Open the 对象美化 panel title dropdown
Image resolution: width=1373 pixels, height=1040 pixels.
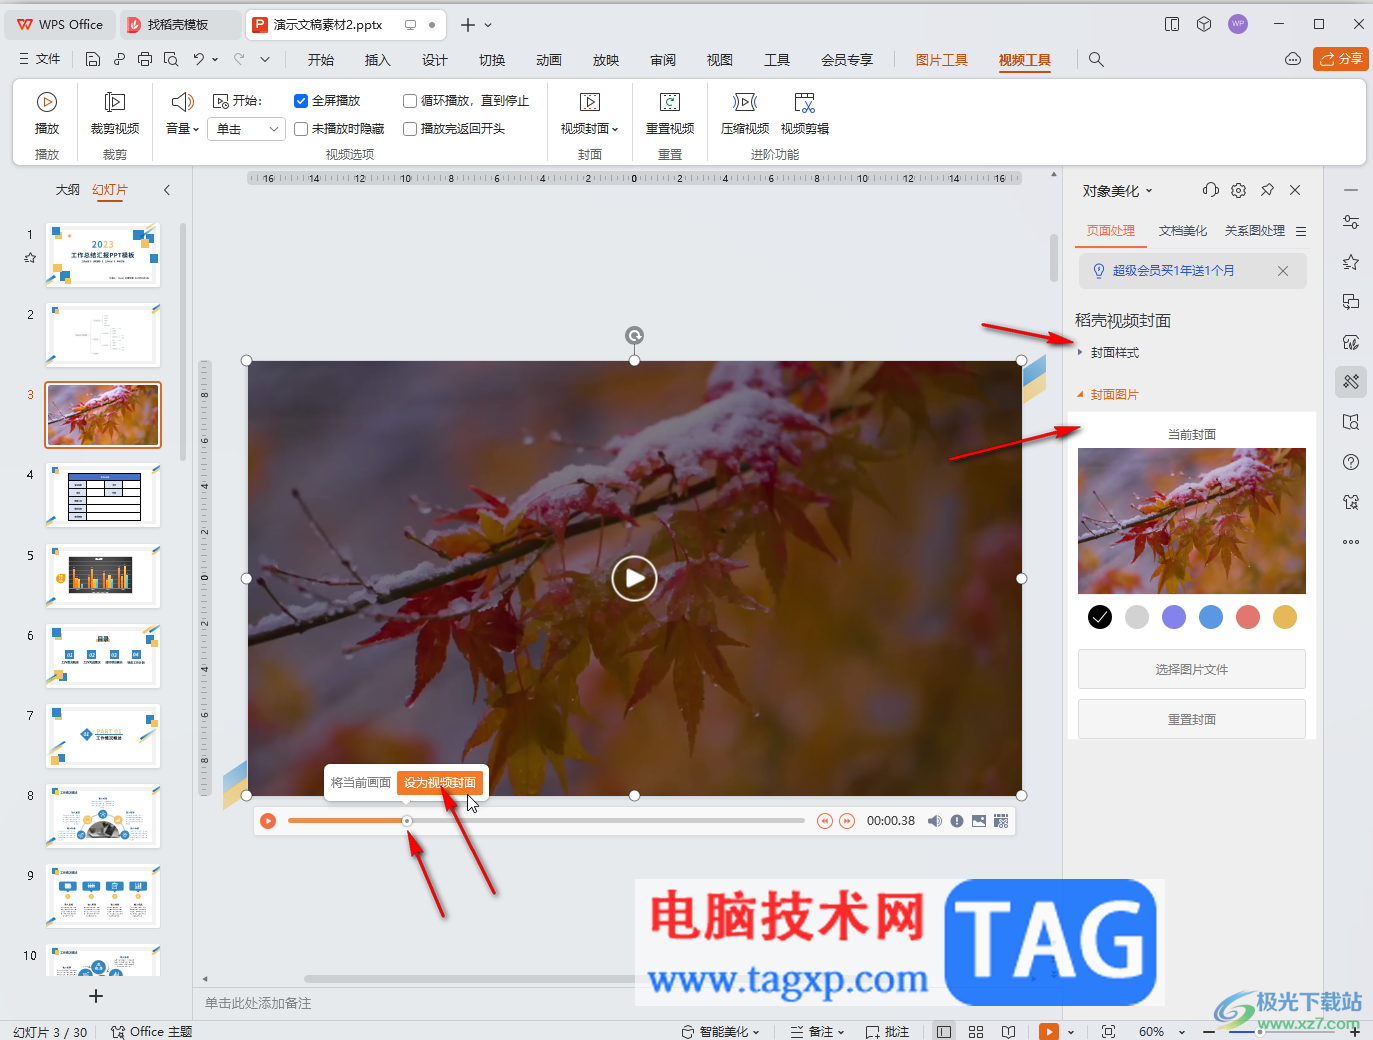[1118, 190]
